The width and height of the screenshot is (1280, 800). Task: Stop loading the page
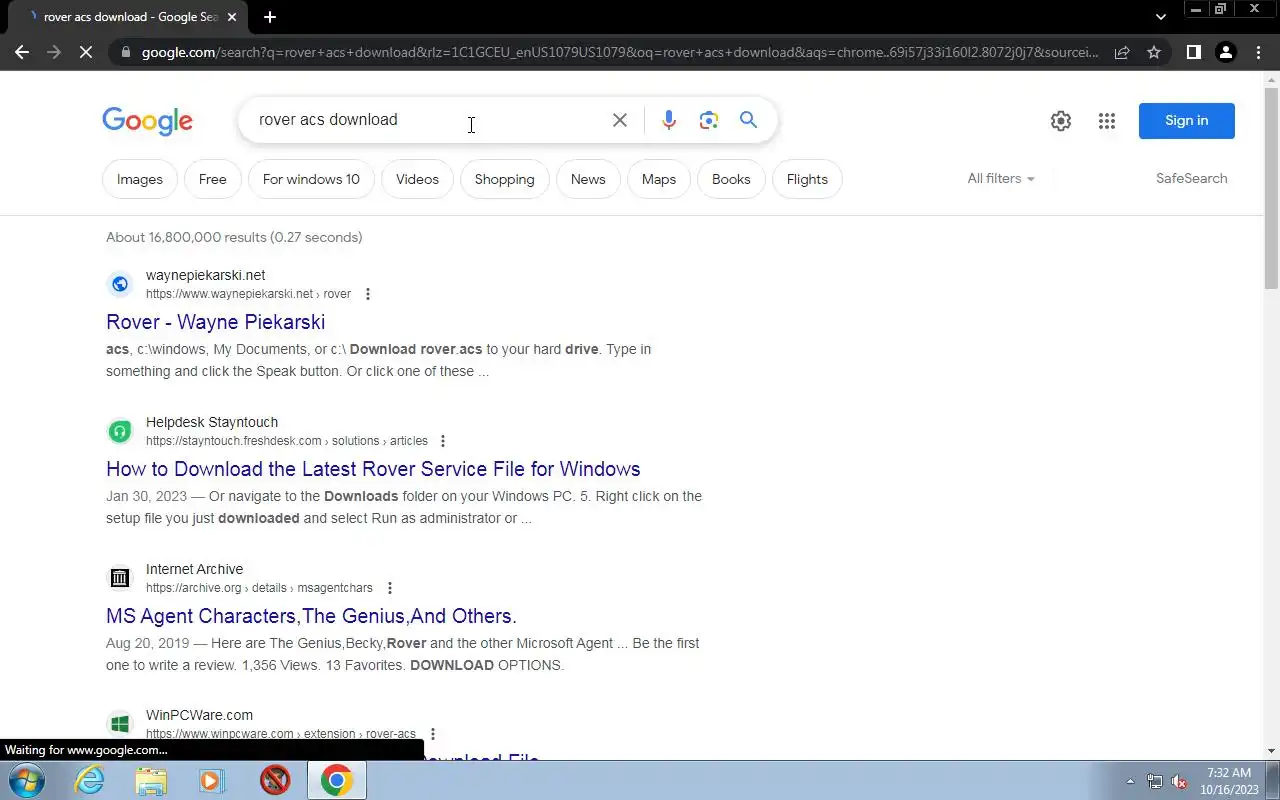coord(86,52)
